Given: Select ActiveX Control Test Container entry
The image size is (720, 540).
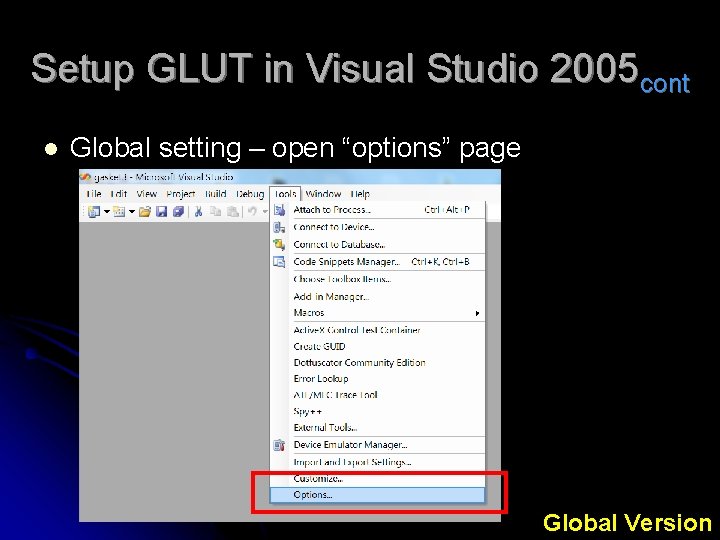Looking at the screenshot, I should pos(377,330).
